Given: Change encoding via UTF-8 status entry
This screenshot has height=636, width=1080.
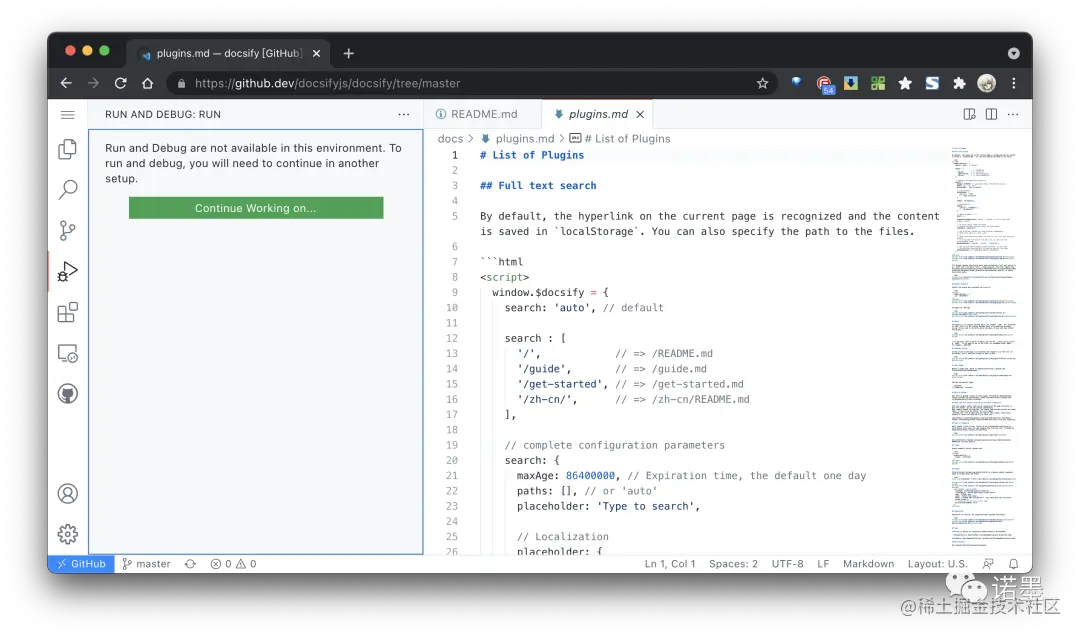Looking at the screenshot, I should click(x=787, y=564).
